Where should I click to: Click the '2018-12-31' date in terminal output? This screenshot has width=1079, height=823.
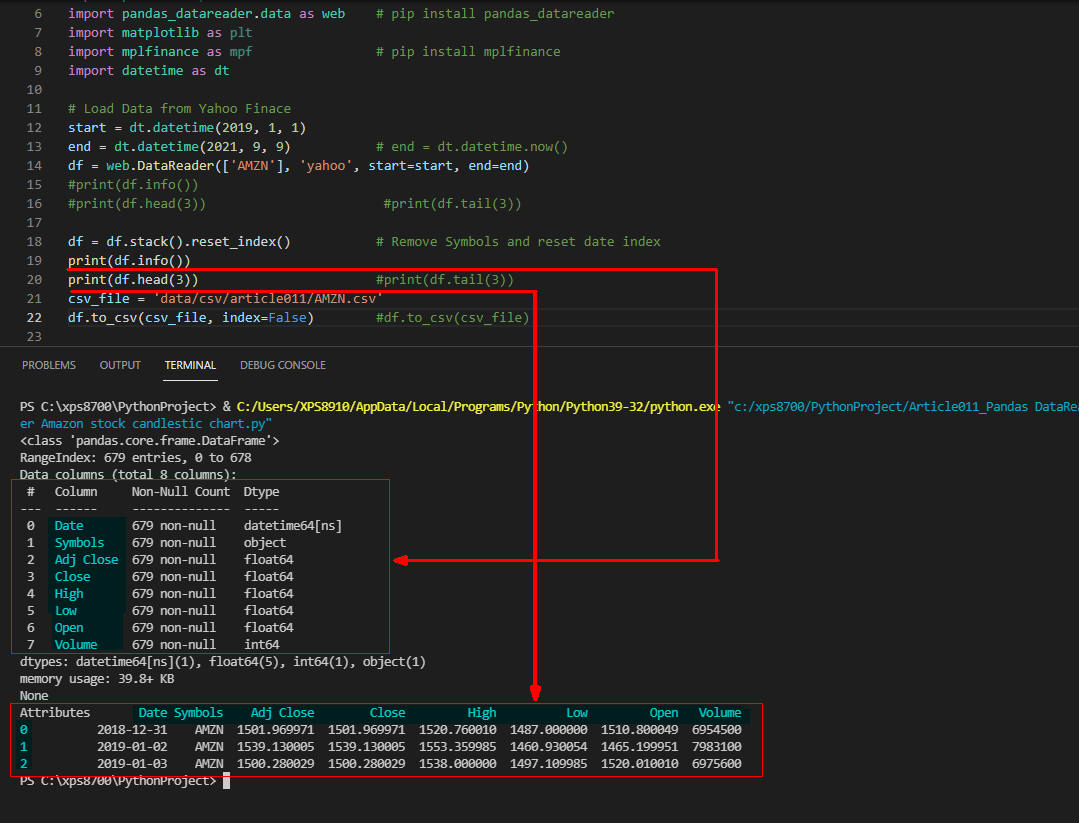pyautogui.click(x=131, y=729)
